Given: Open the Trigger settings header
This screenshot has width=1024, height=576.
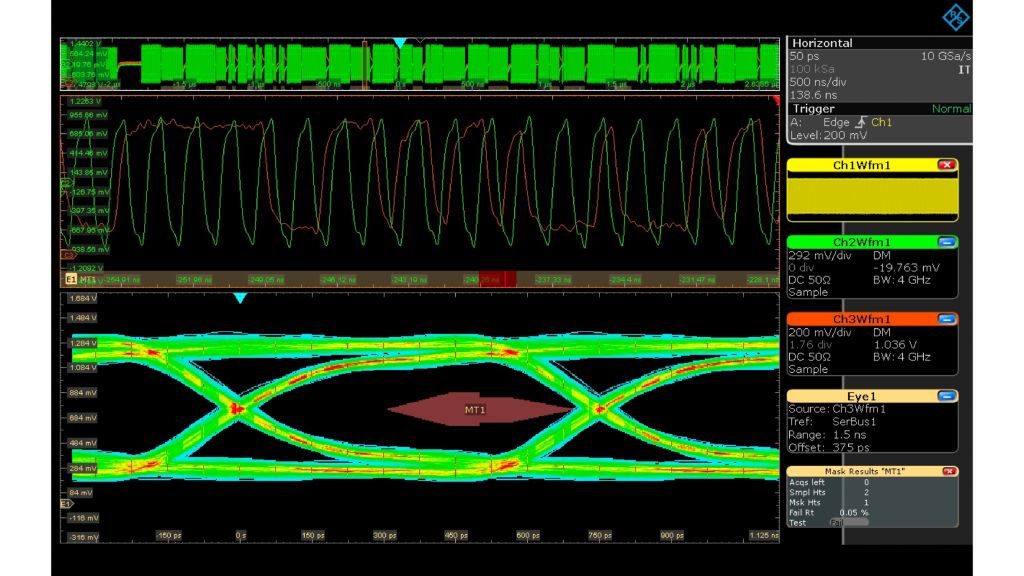Looking at the screenshot, I should 811,108.
